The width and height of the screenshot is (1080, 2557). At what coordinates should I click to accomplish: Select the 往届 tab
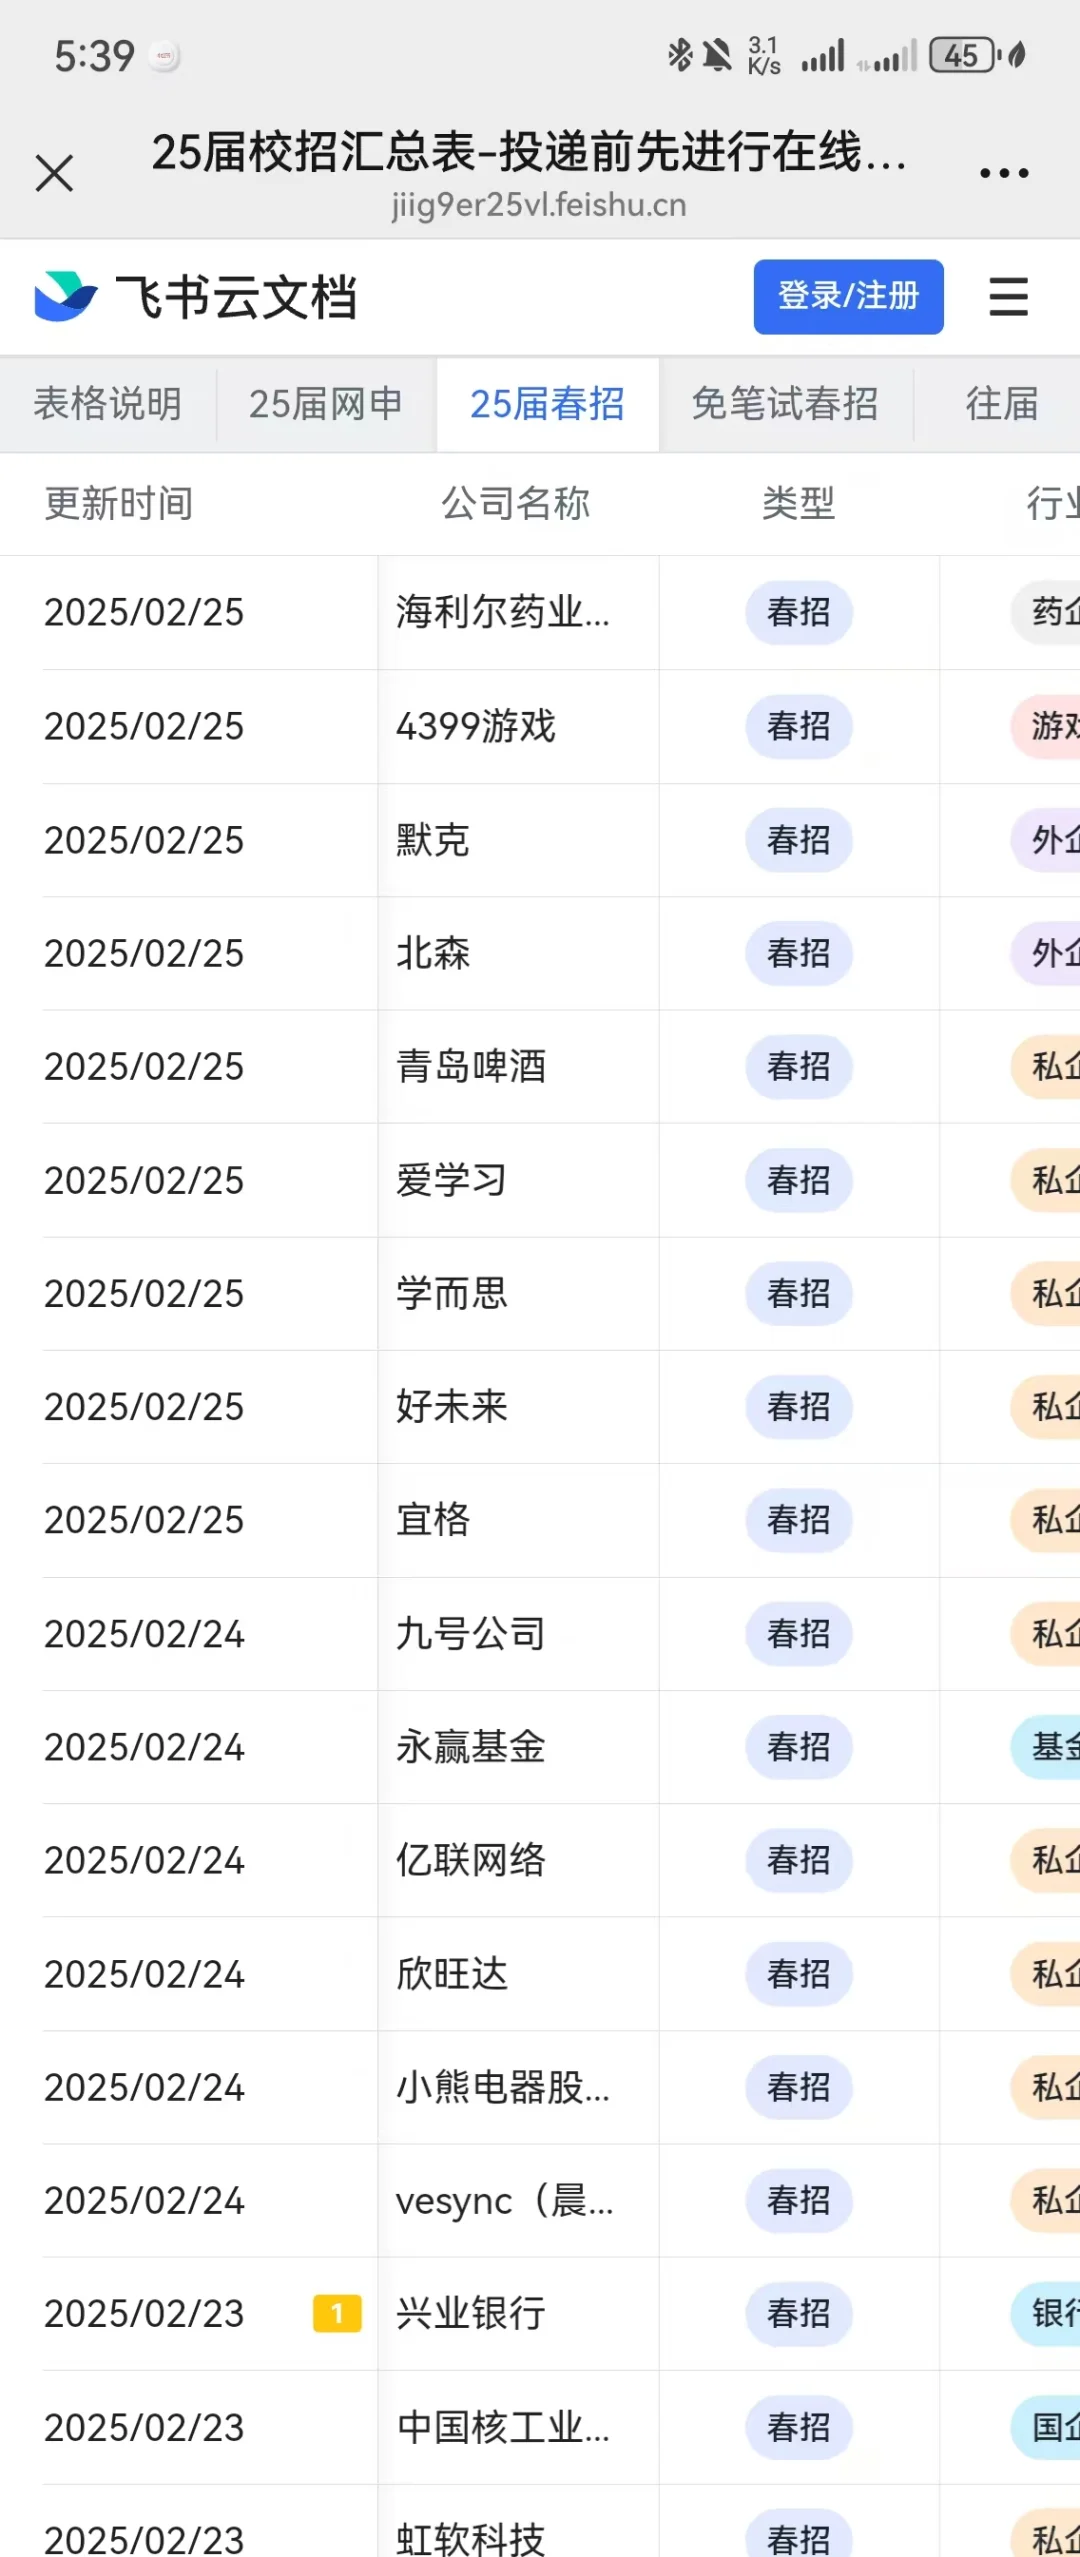pyautogui.click(x=1001, y=405)
